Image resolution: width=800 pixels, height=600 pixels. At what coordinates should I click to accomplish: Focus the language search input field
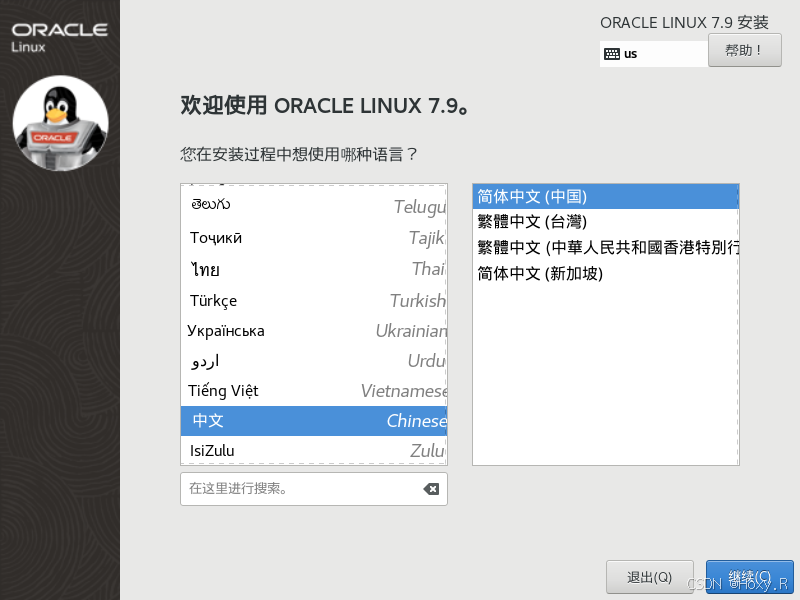coord(314,489)
